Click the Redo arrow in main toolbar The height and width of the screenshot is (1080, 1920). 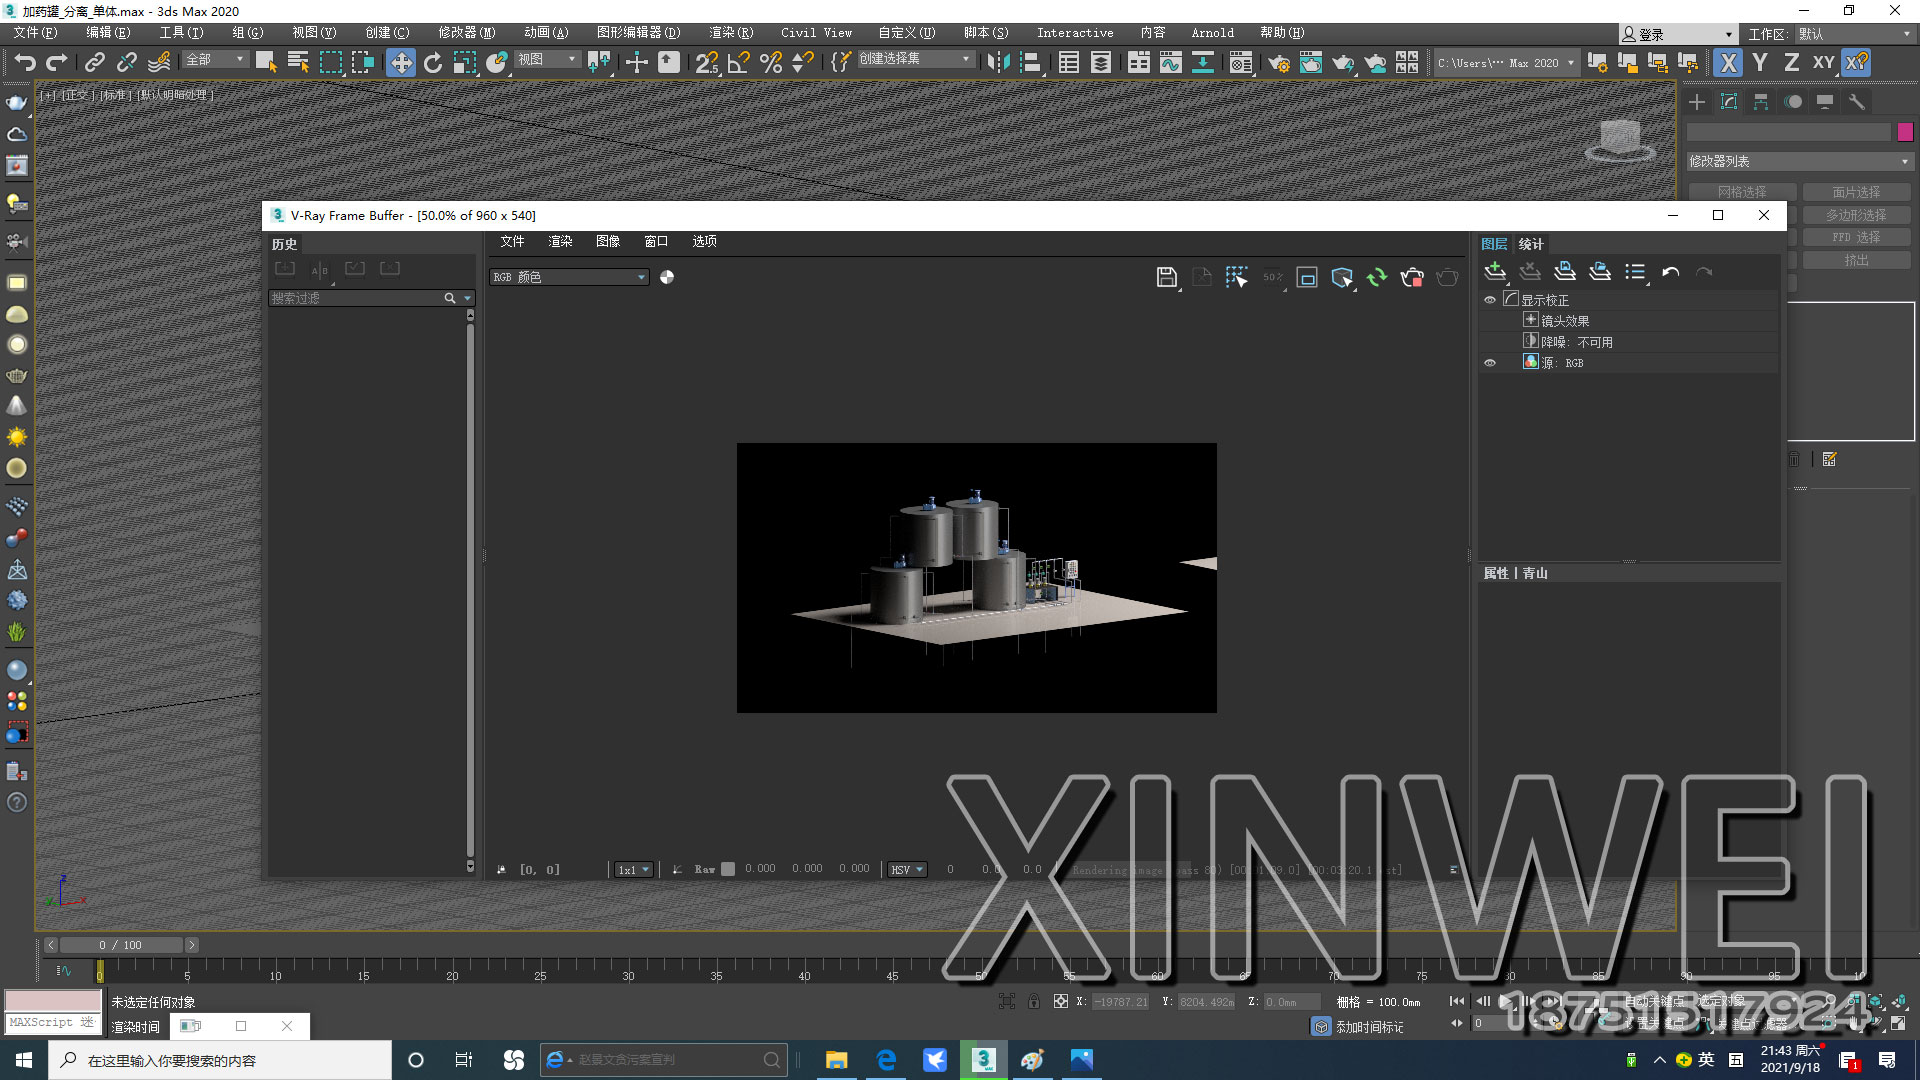click(57, 62)
